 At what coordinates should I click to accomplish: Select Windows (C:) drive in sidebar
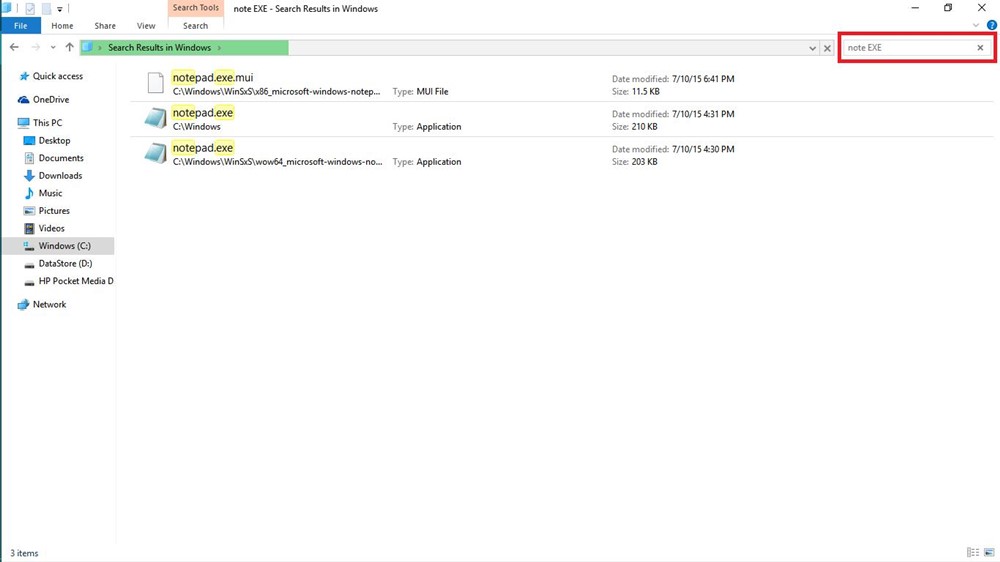[58, 246]
